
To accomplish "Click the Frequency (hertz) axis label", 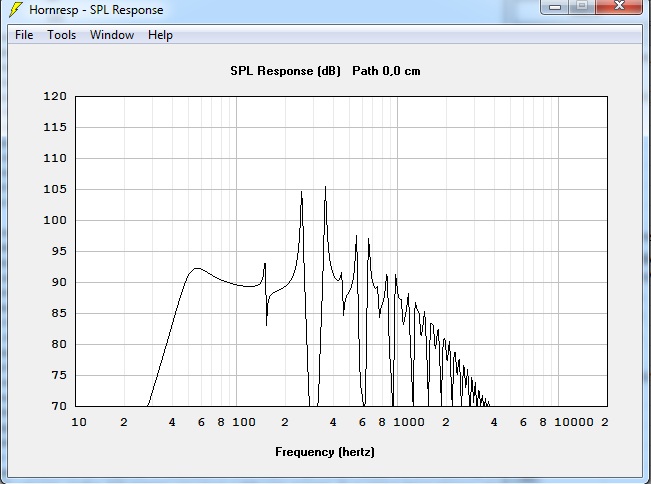I will (x=325, y=452).
